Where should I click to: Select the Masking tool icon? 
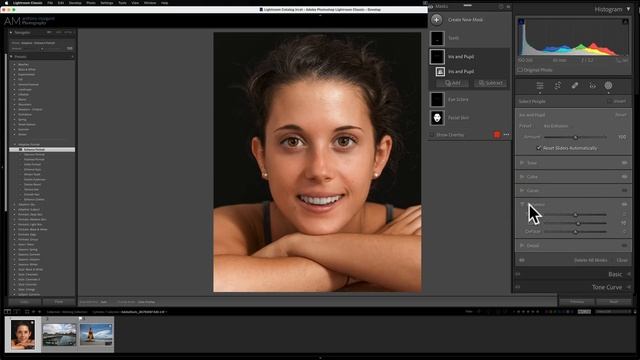click(608, 85)
